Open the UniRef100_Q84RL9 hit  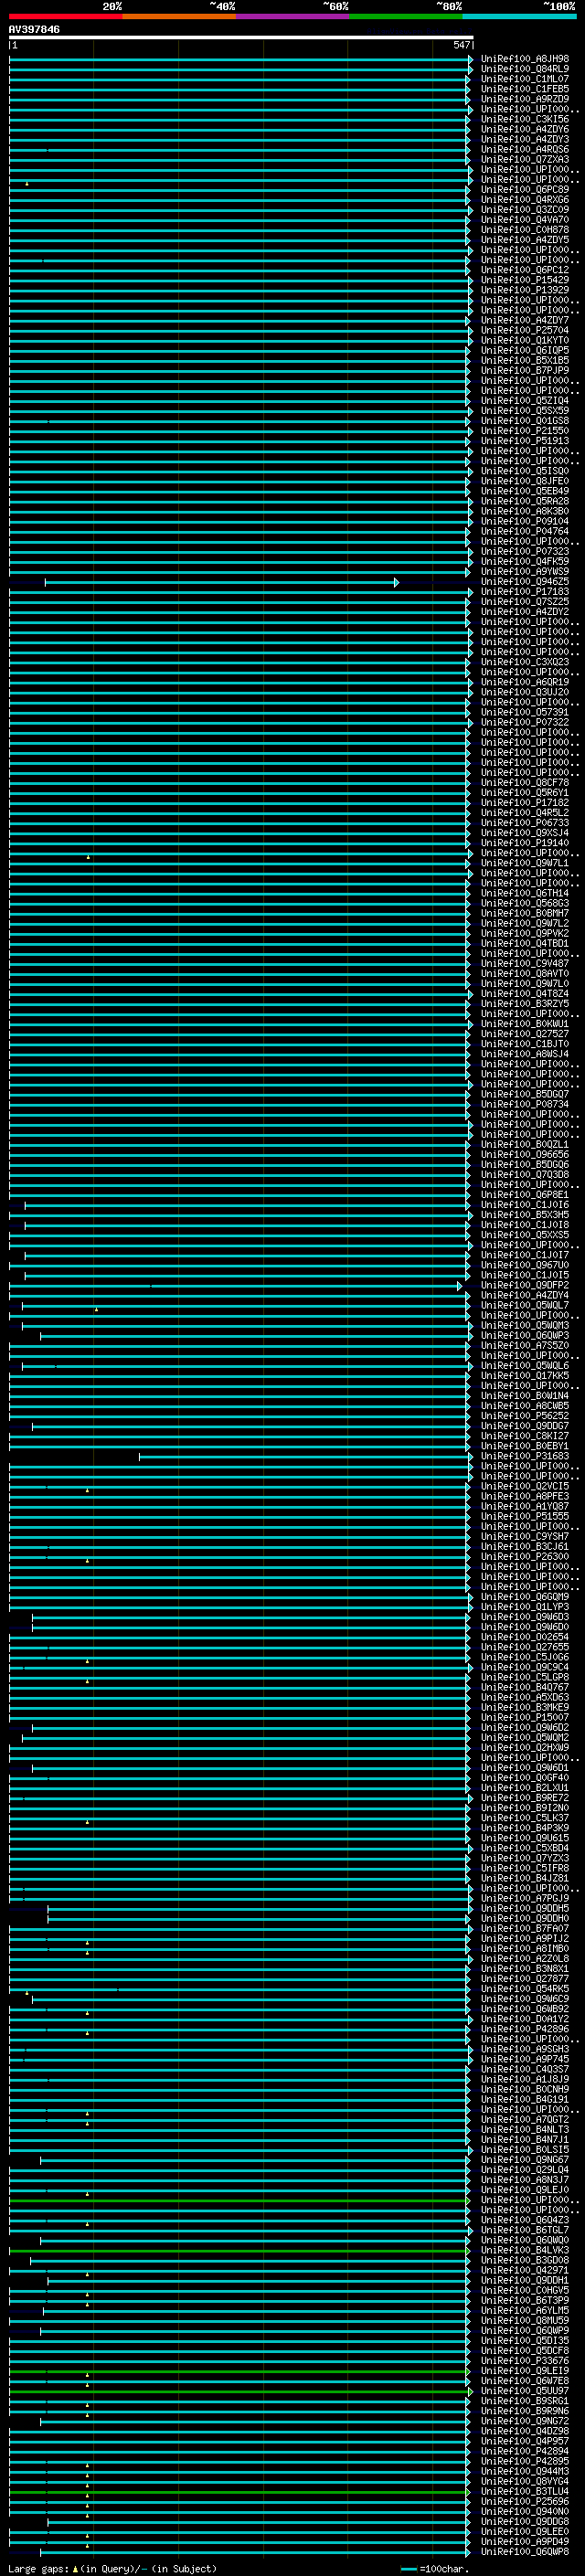[x=525, y=69]
